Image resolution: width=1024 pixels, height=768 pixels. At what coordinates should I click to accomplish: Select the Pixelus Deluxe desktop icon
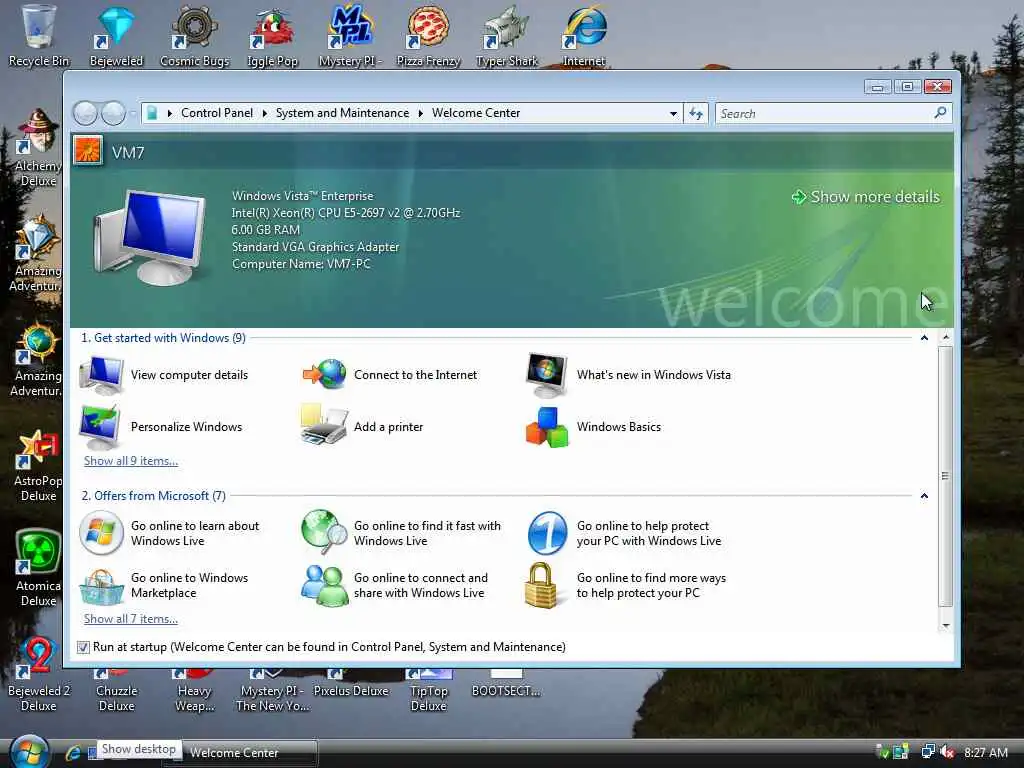[351, 683]
